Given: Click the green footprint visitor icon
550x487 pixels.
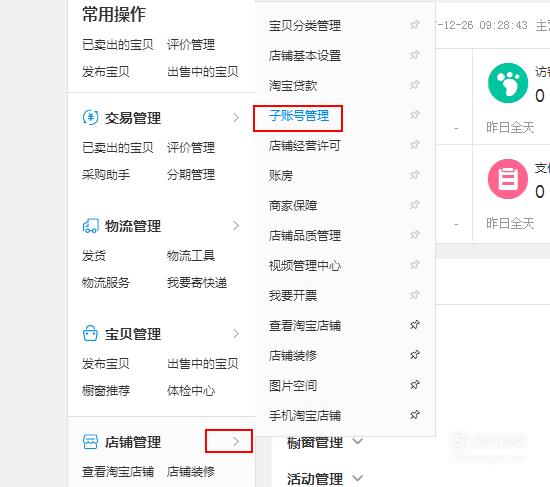Looking at the screenshot, I should 508,83.
